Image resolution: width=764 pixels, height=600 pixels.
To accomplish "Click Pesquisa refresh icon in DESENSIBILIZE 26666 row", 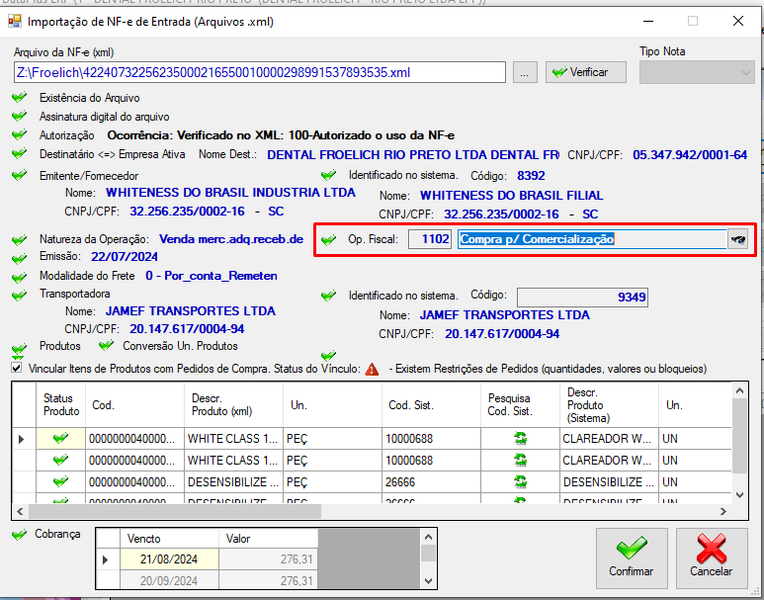I will point(520,482).
